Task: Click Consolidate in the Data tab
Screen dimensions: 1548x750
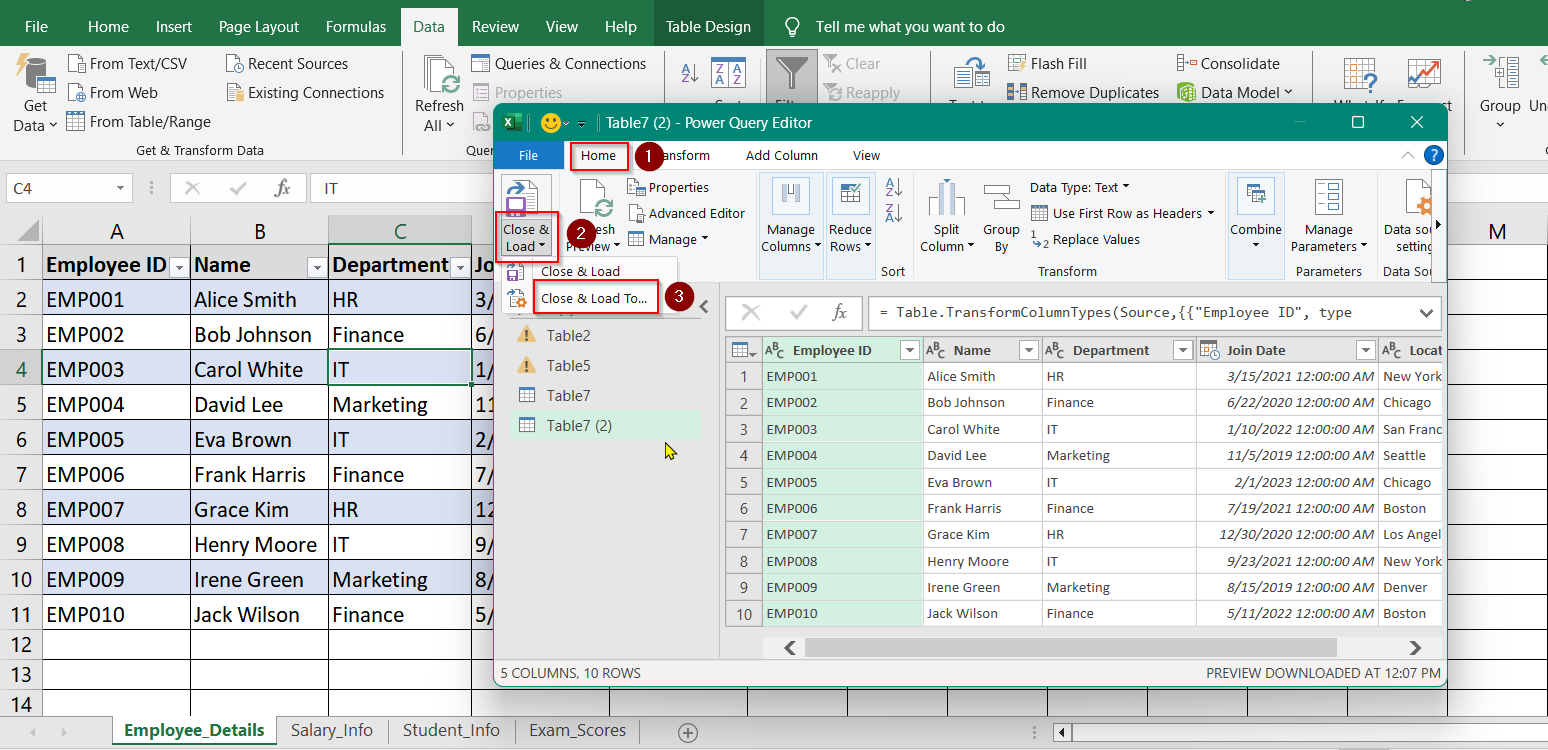Action: click(1228, 63)
